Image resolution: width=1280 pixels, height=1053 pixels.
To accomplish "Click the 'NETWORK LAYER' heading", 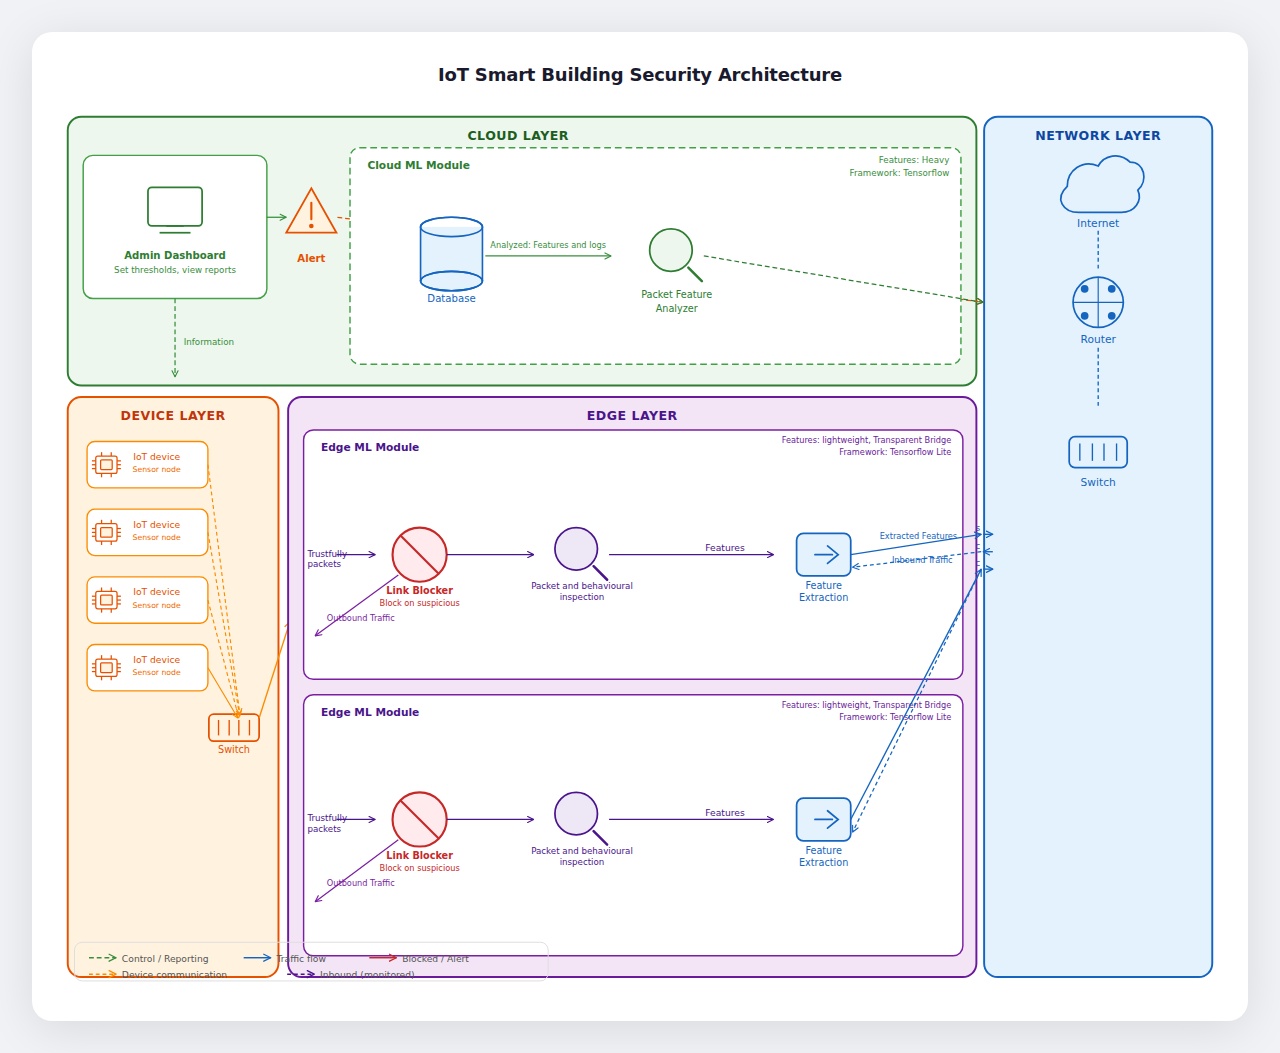I will pyautogui.click(x=1098, y=136).
